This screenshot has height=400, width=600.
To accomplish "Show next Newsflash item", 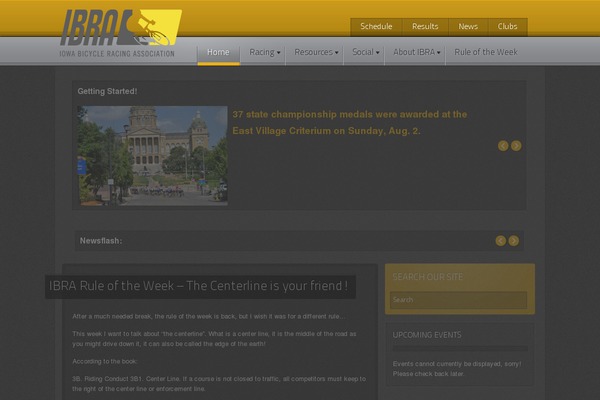I will click(x=514, y=241).
